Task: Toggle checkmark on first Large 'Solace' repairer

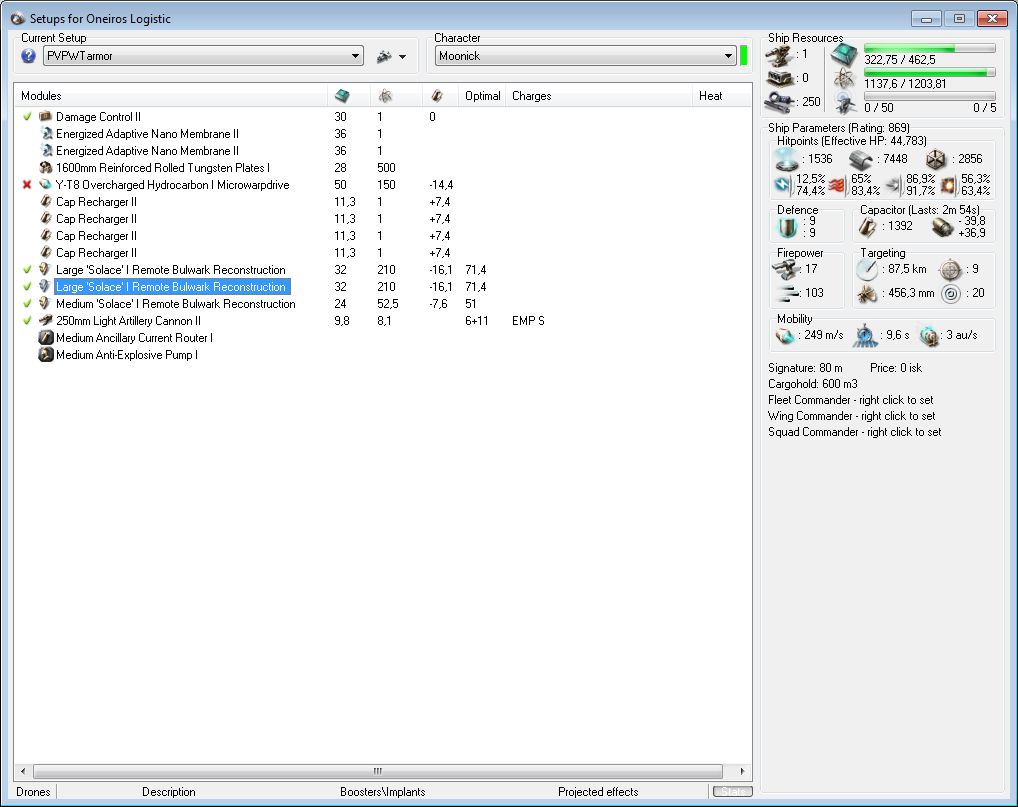Action: click(x=27, y=269)
